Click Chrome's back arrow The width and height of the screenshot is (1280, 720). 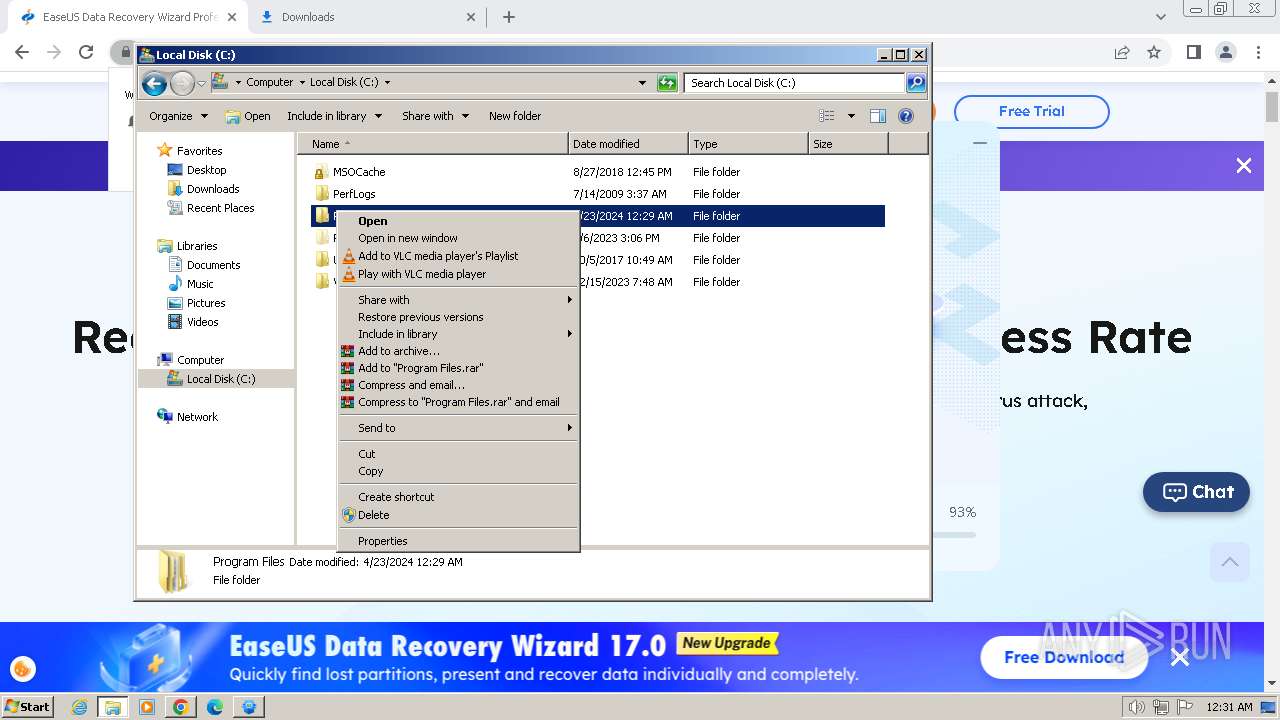(x=22, y=52)
